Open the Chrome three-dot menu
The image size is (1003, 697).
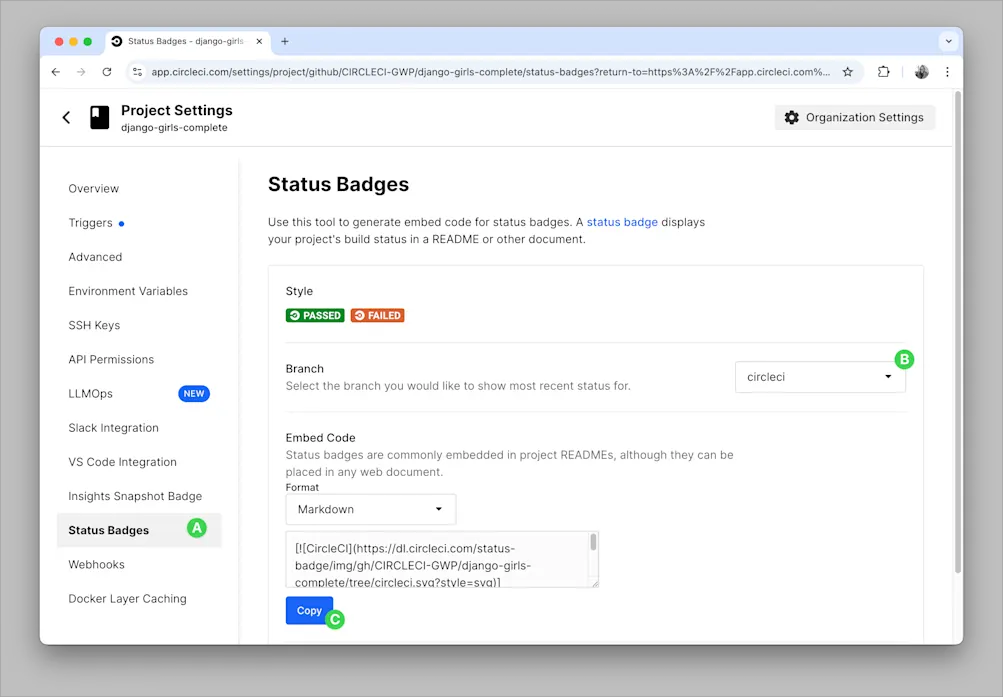(x=947, y=72)
